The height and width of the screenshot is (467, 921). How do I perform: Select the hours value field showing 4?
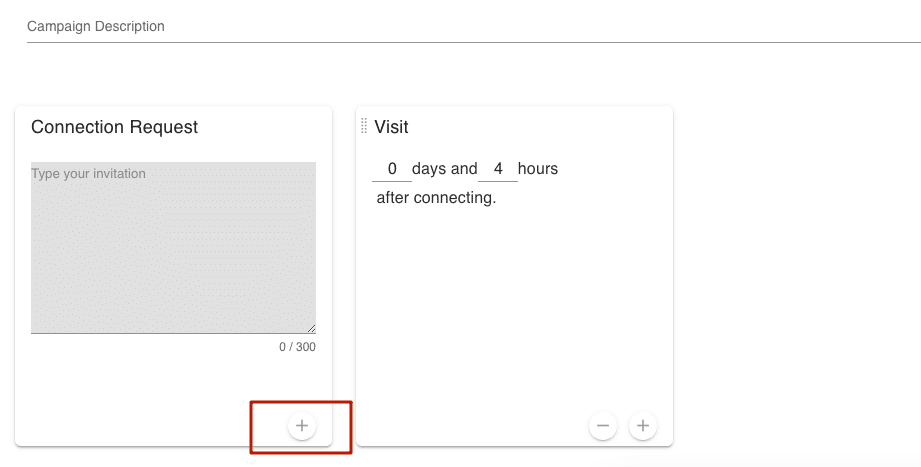point(498,169)
